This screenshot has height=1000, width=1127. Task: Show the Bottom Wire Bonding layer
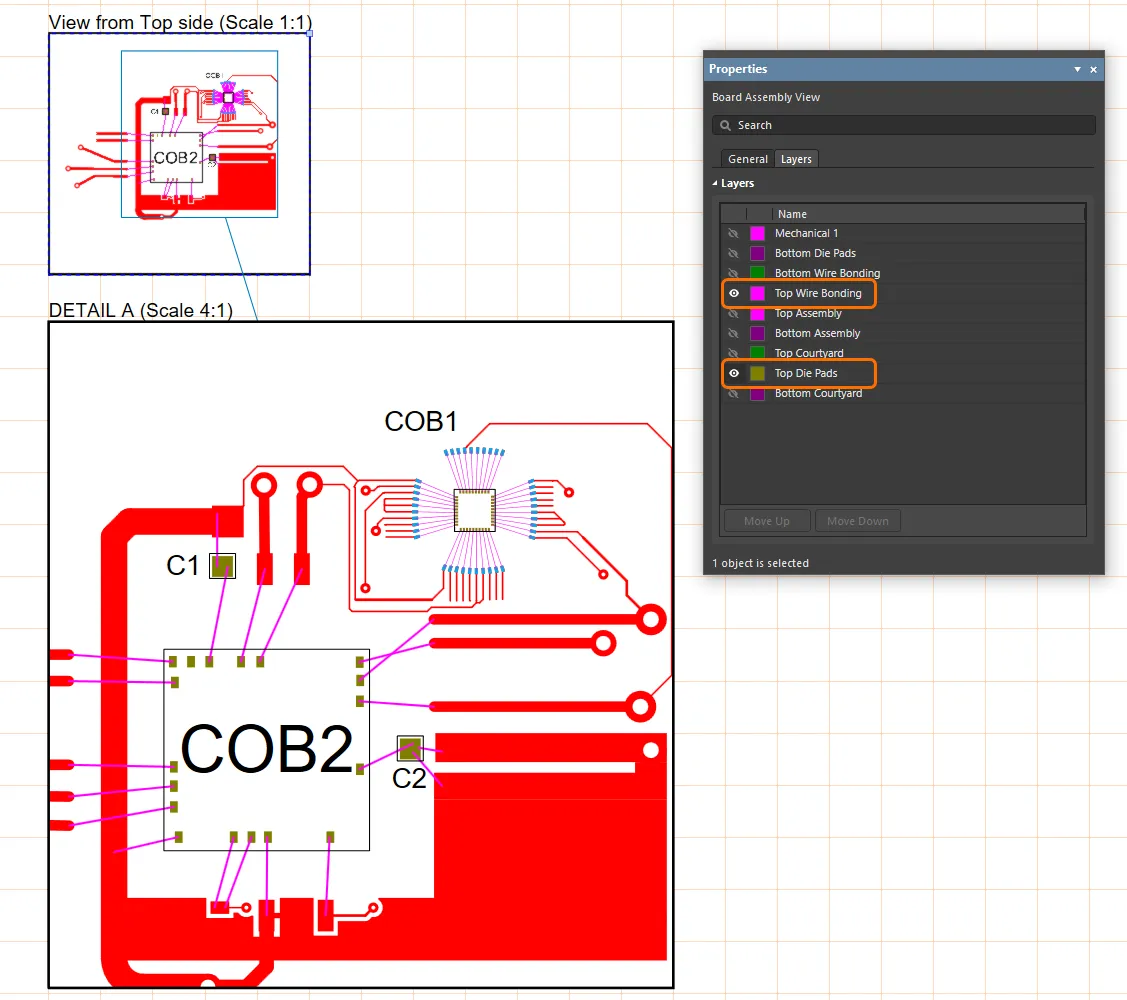point(734,273)
